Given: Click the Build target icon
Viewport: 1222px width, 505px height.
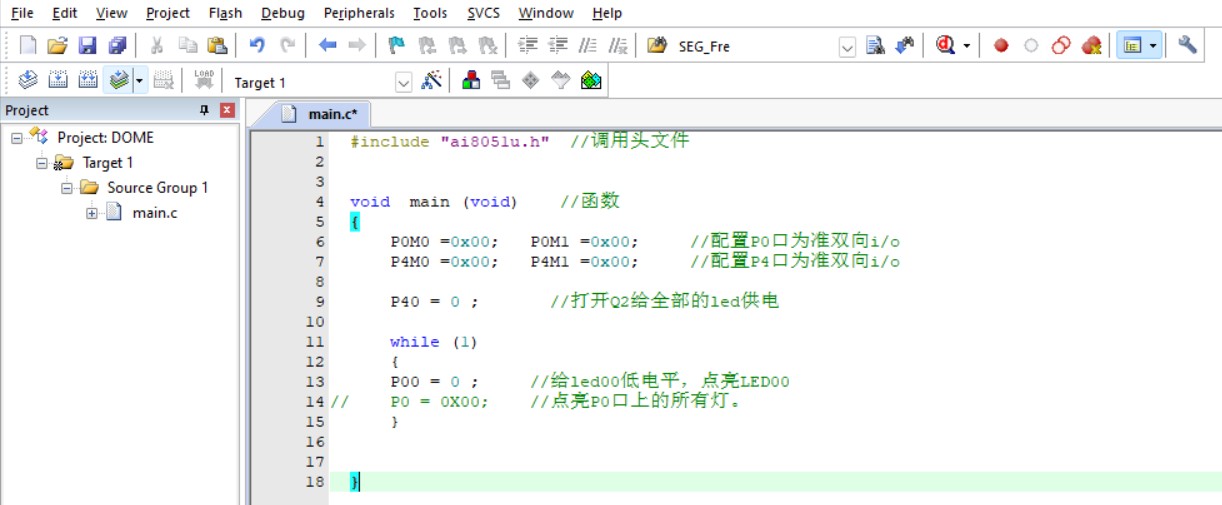Looking at the screenshot, I should 58,81.
